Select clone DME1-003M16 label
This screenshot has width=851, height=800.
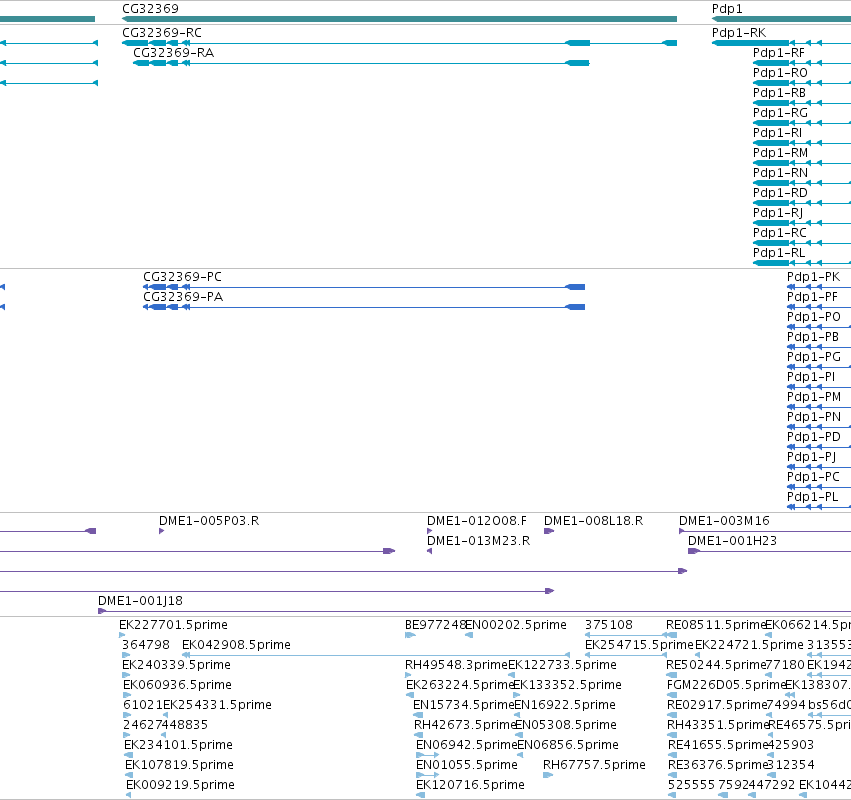(724, 521)
